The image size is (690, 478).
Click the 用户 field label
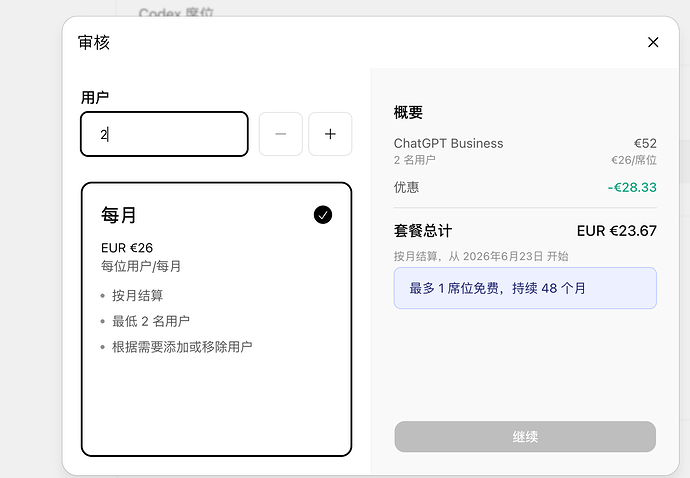click(95, 97)
